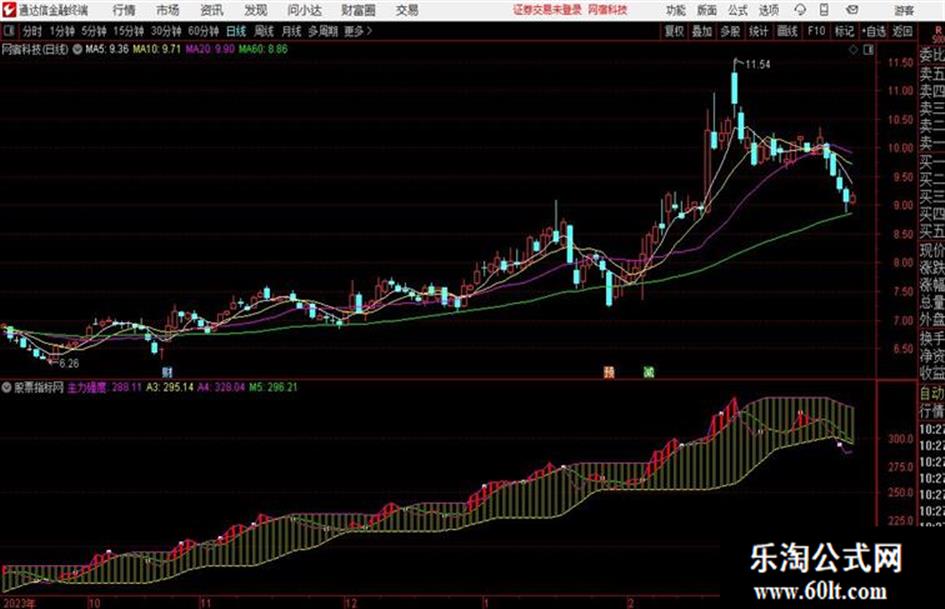945x609 pixels.
Task: Select the 日线 daily period
Action: [236, 31]
